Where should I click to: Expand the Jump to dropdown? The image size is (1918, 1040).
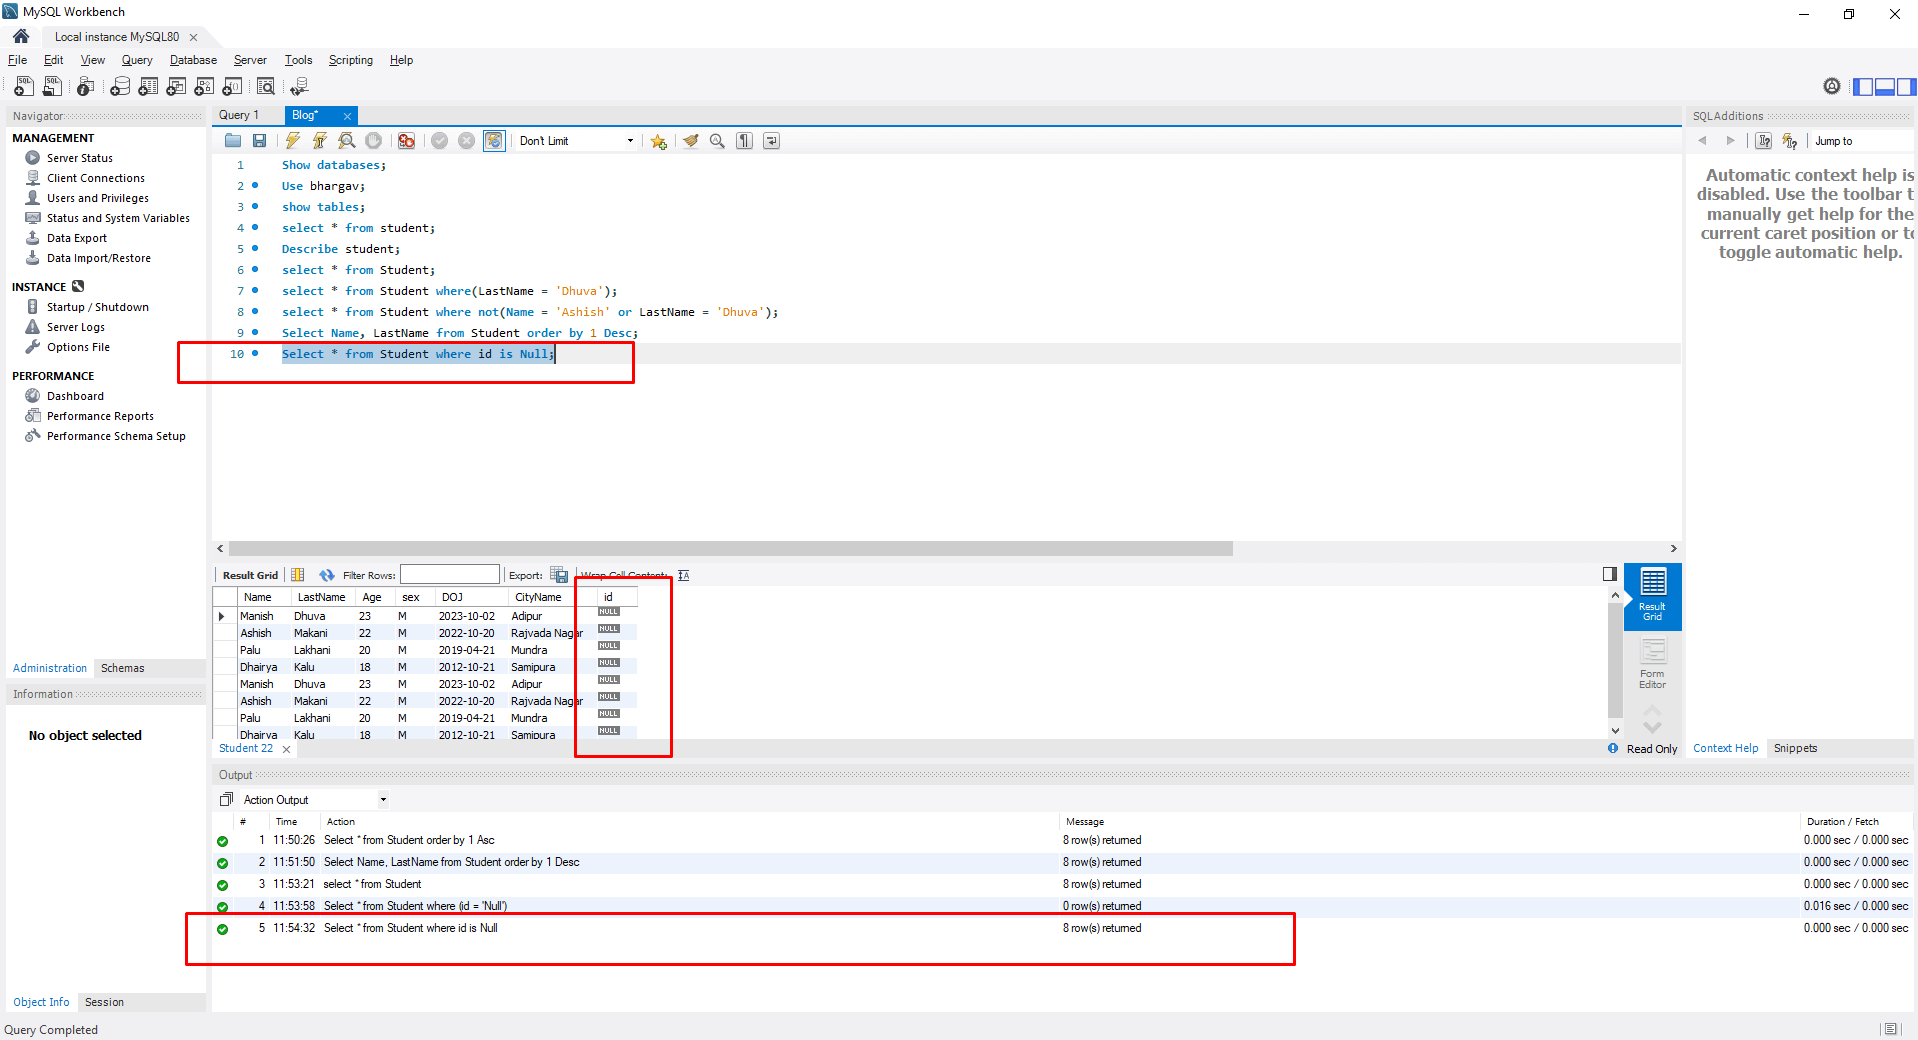click(x=1860, y=141)
